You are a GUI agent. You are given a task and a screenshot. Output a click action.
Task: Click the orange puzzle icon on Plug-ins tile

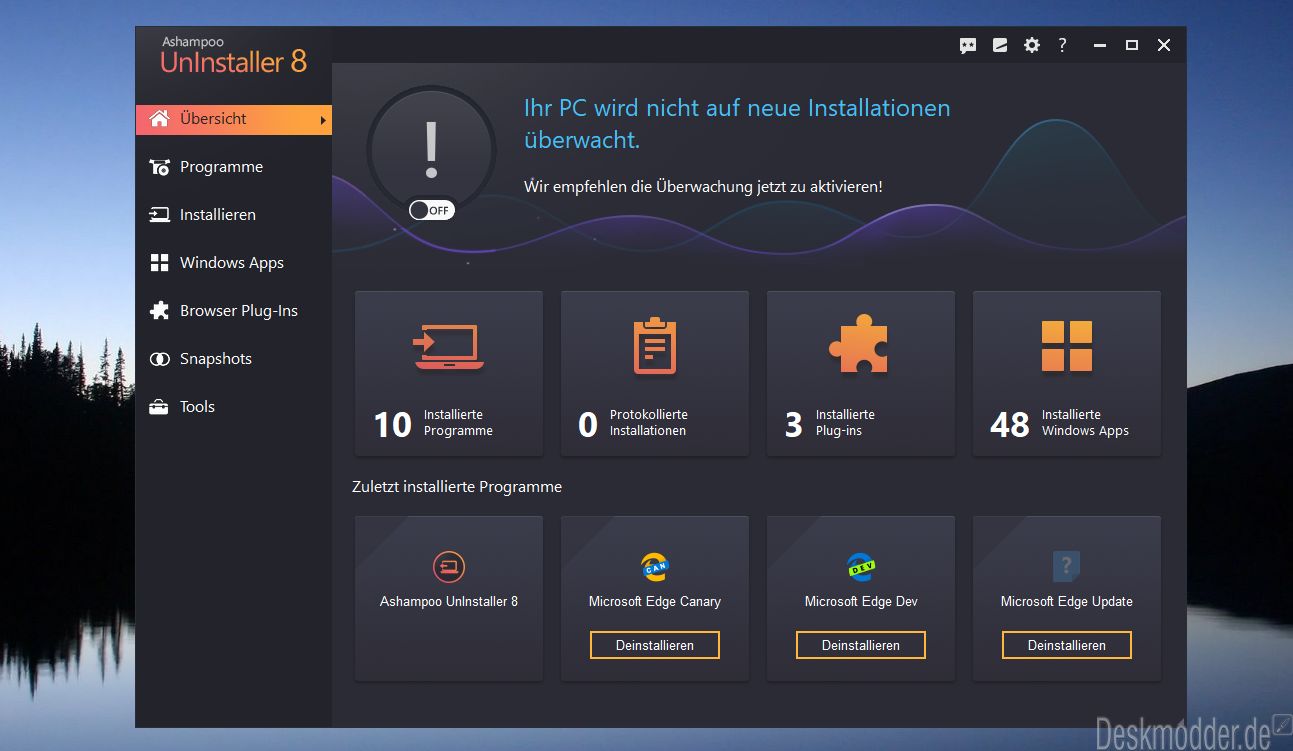click(x=859, y=346)
